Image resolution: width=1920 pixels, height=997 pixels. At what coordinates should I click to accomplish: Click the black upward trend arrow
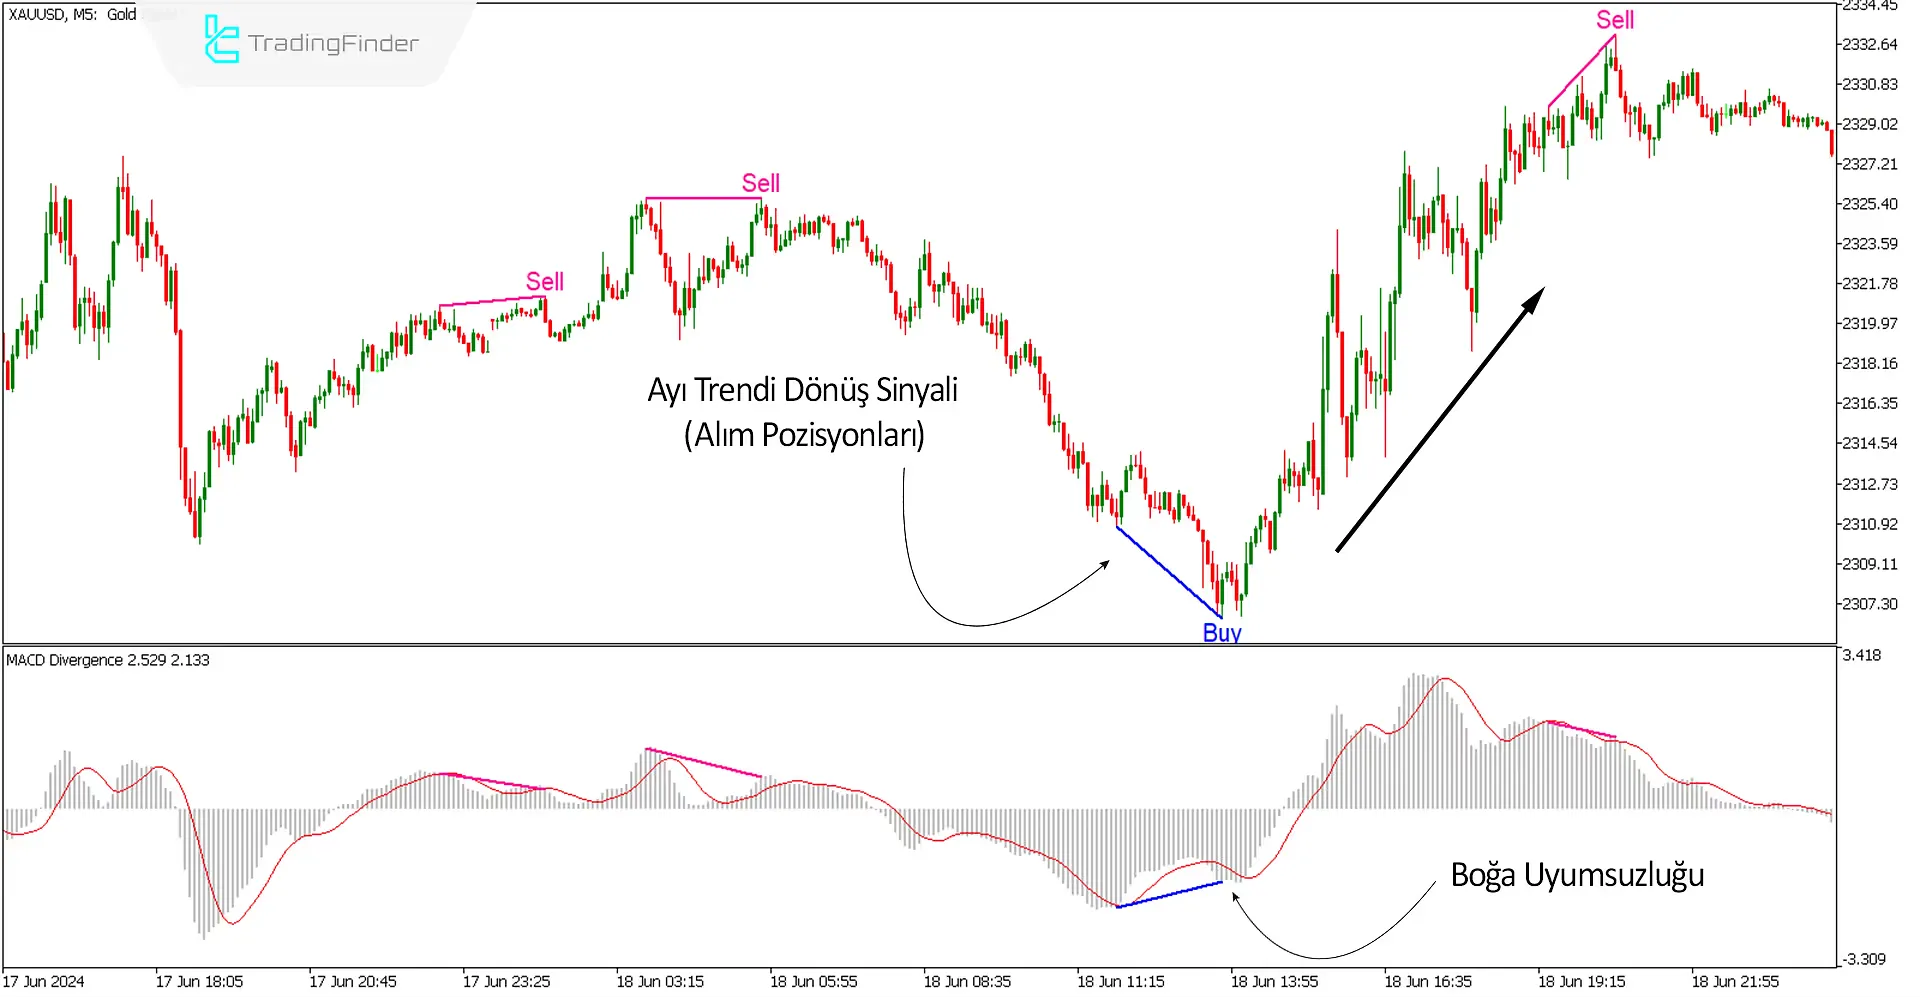point(1439,420)
